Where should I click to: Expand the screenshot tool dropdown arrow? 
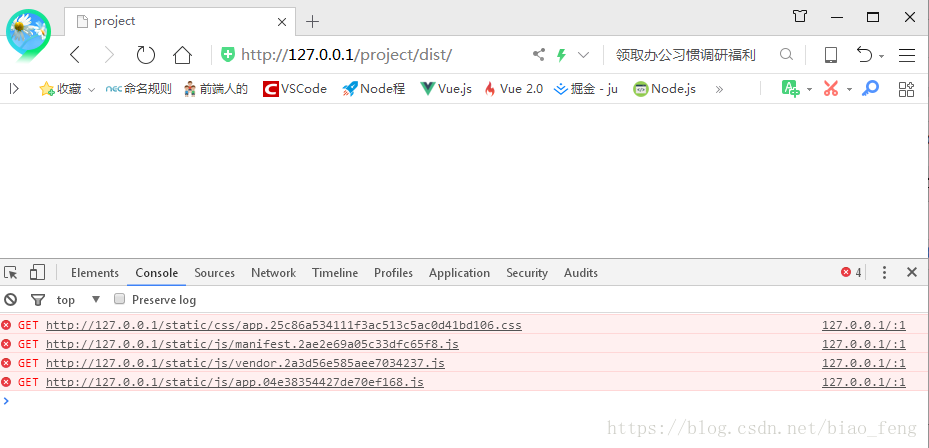pos(849,90)
